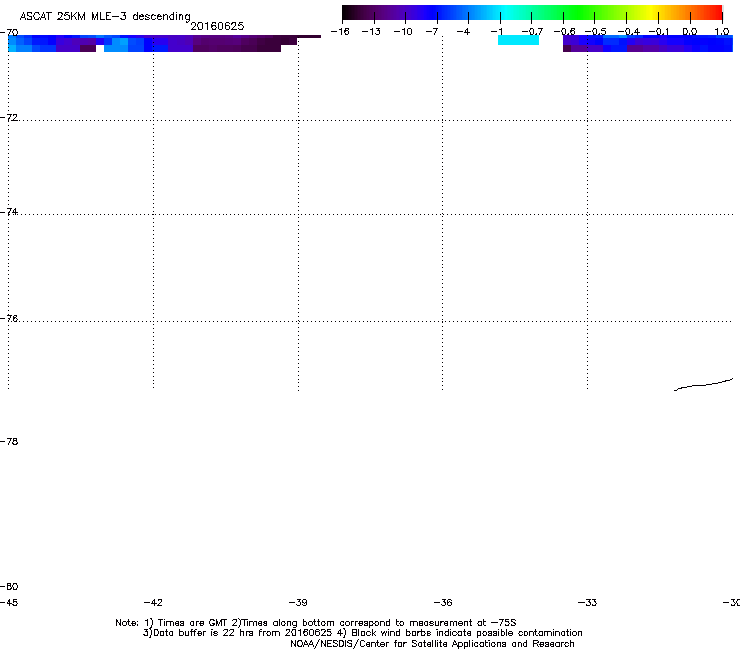
Task: Click the coastline curve at the lower right
Action: (703, 385)
